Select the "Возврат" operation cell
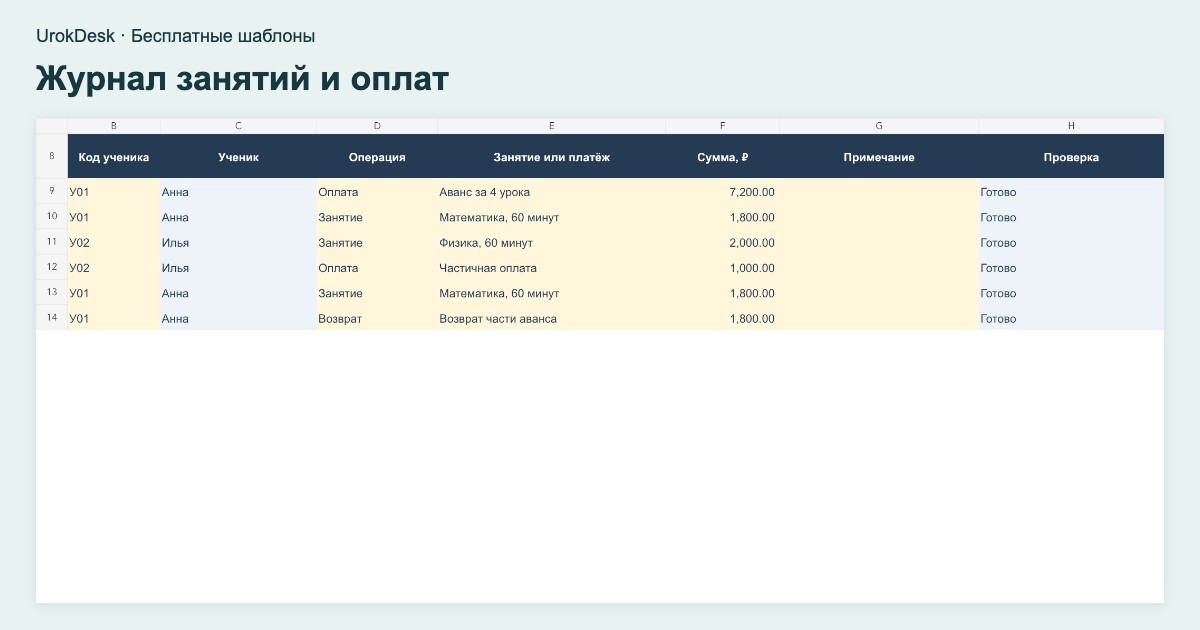The height and width of the screenshot is (630, 1200). coord(377,319)
